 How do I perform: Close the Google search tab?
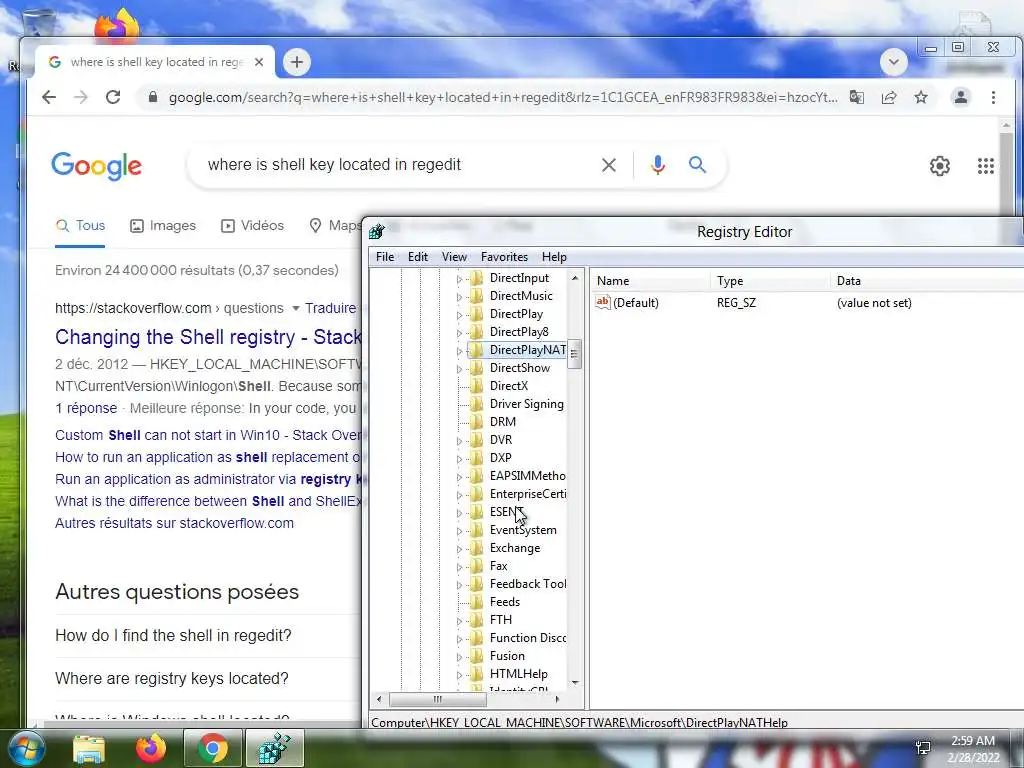point(259,62)
